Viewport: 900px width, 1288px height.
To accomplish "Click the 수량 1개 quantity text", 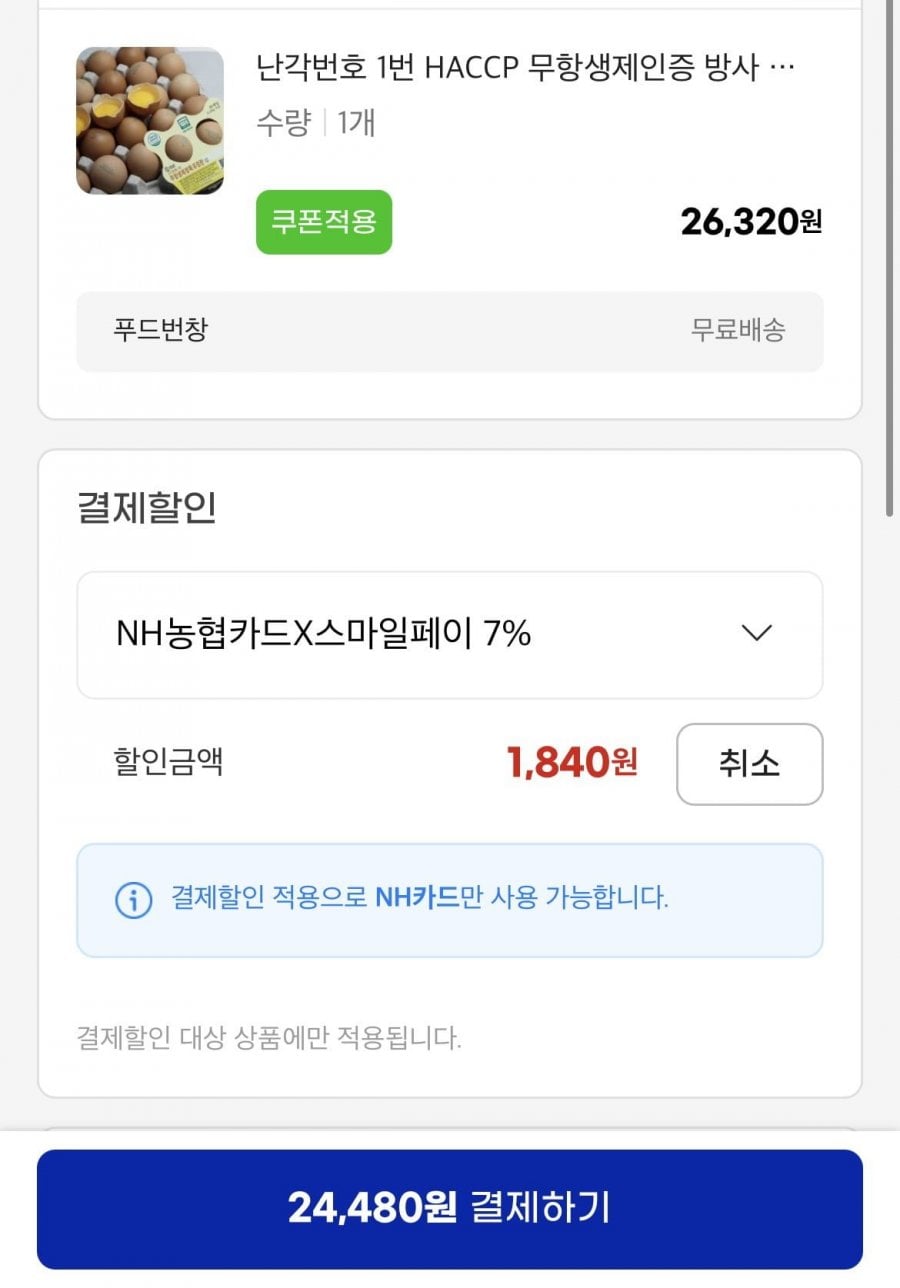I will tap(316, 123).
